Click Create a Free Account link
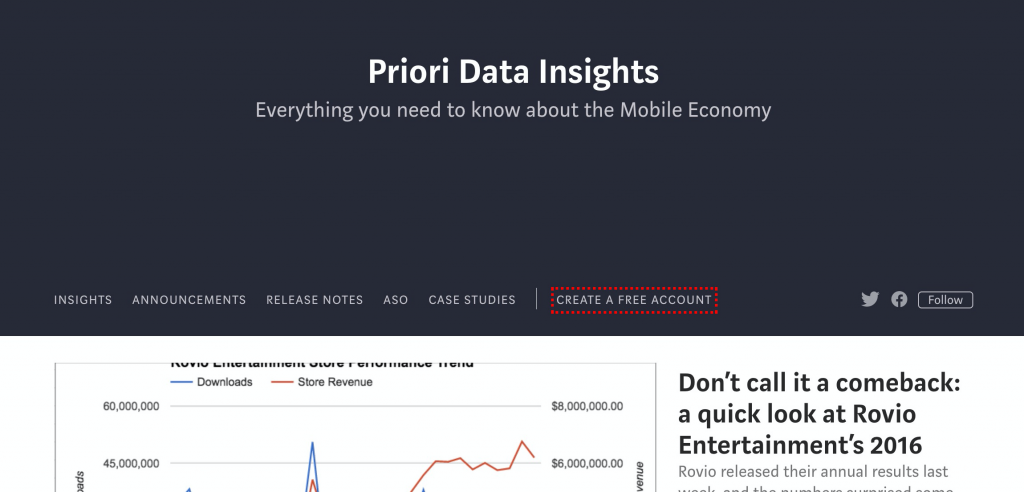 pos(634,300)
